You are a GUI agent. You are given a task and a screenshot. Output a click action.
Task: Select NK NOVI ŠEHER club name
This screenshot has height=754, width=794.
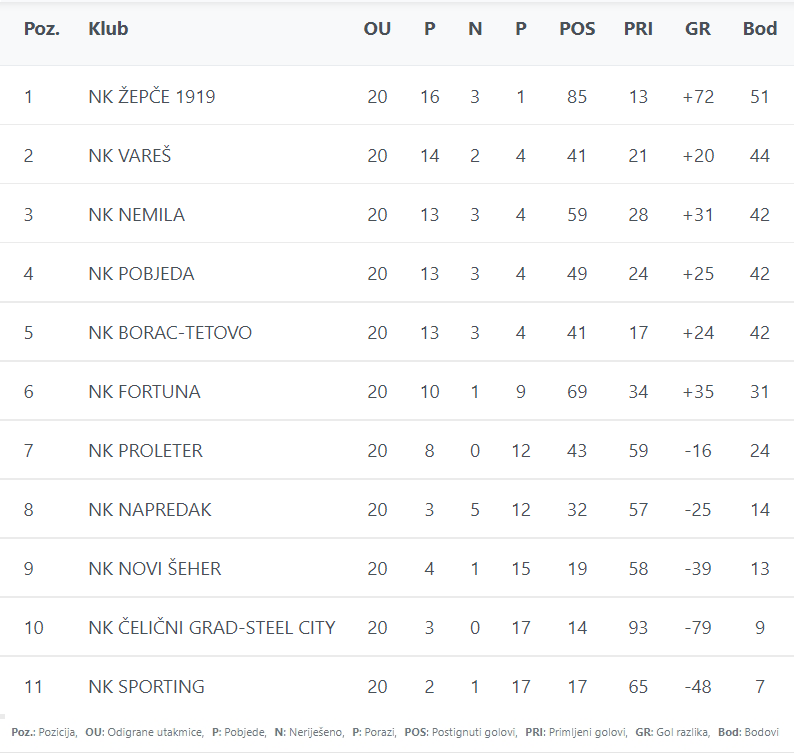(x=155, y=569)
